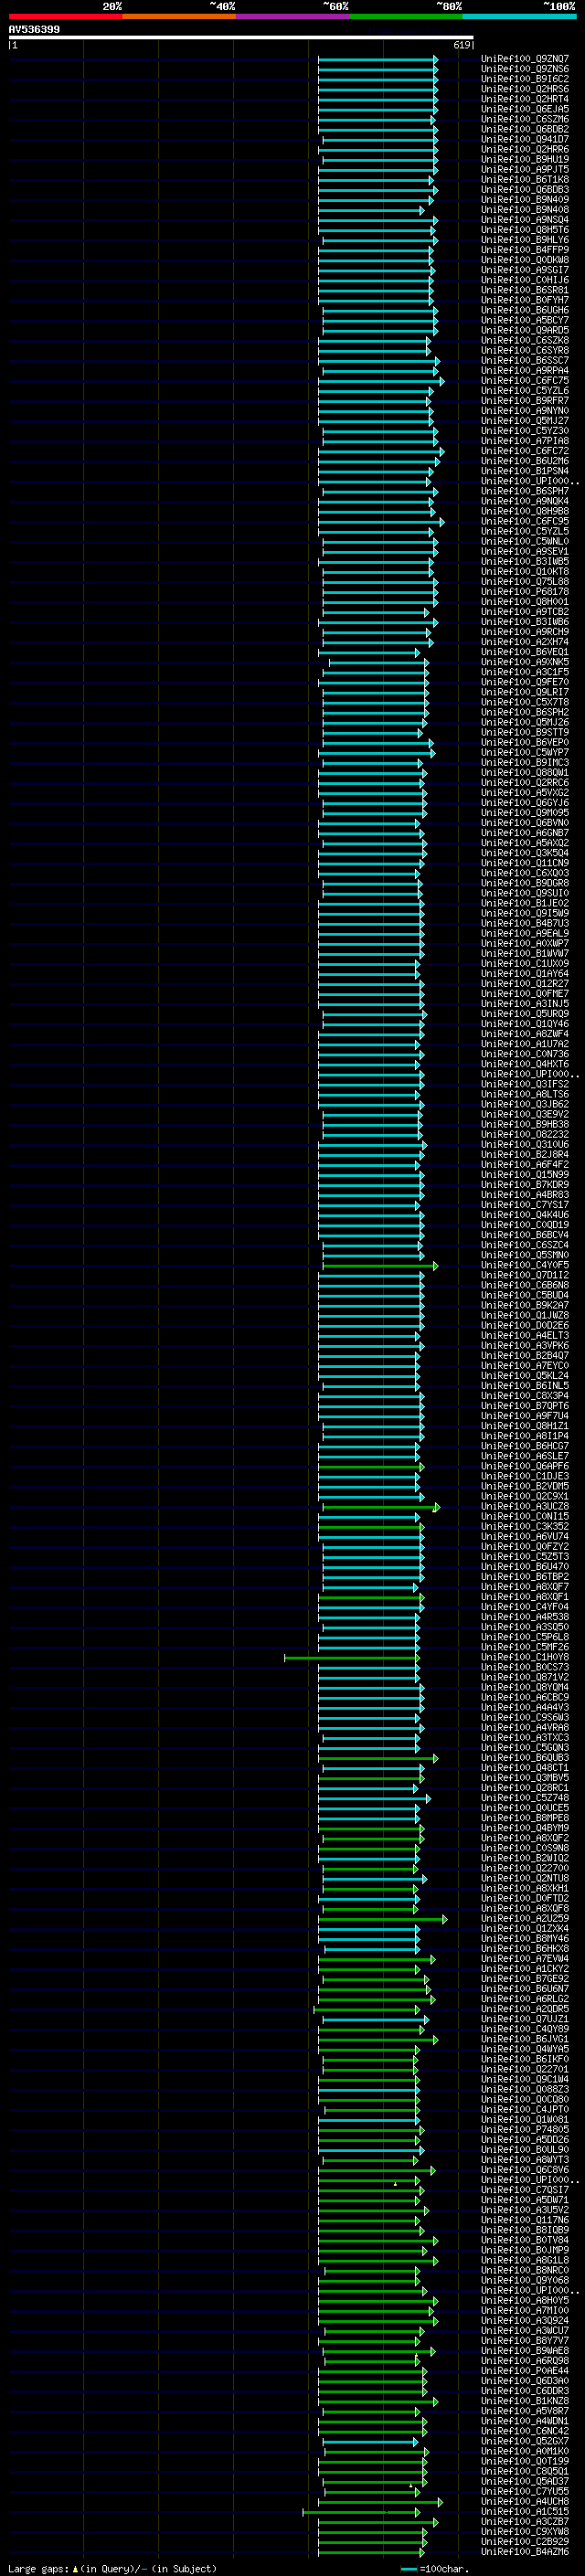Click the UniRef100_C6FC75 entry
Image resolution: width=585 pixels, height=2576 pixels.
click(524, 380)
